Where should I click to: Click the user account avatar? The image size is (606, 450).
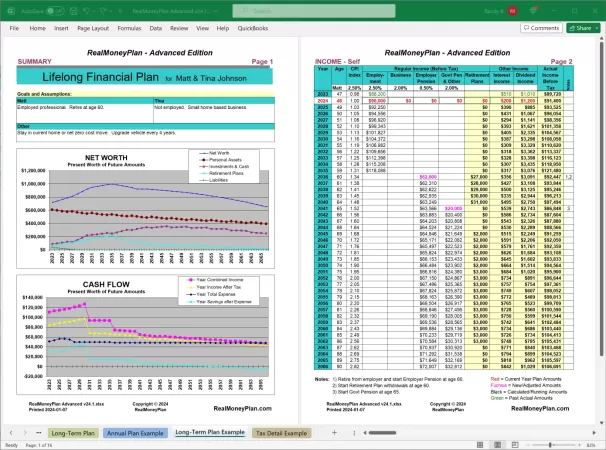pyautogui.click(x=512, y=8)
